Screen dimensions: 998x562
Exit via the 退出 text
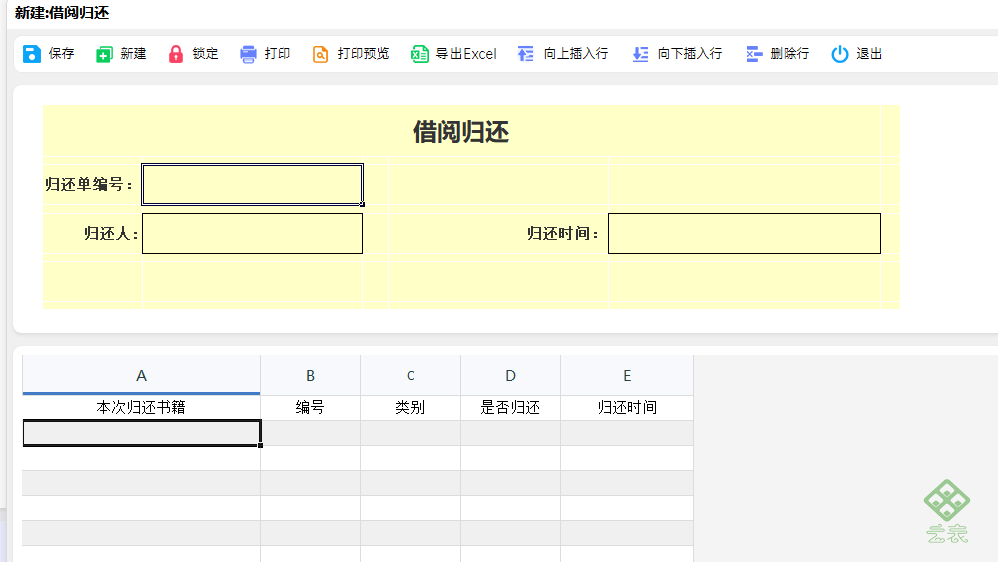[x=869, y=53]
